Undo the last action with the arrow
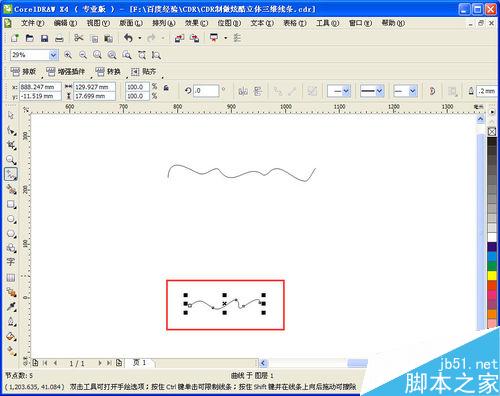The height and width of the screenshot is (396, 500). click(128, 38)
